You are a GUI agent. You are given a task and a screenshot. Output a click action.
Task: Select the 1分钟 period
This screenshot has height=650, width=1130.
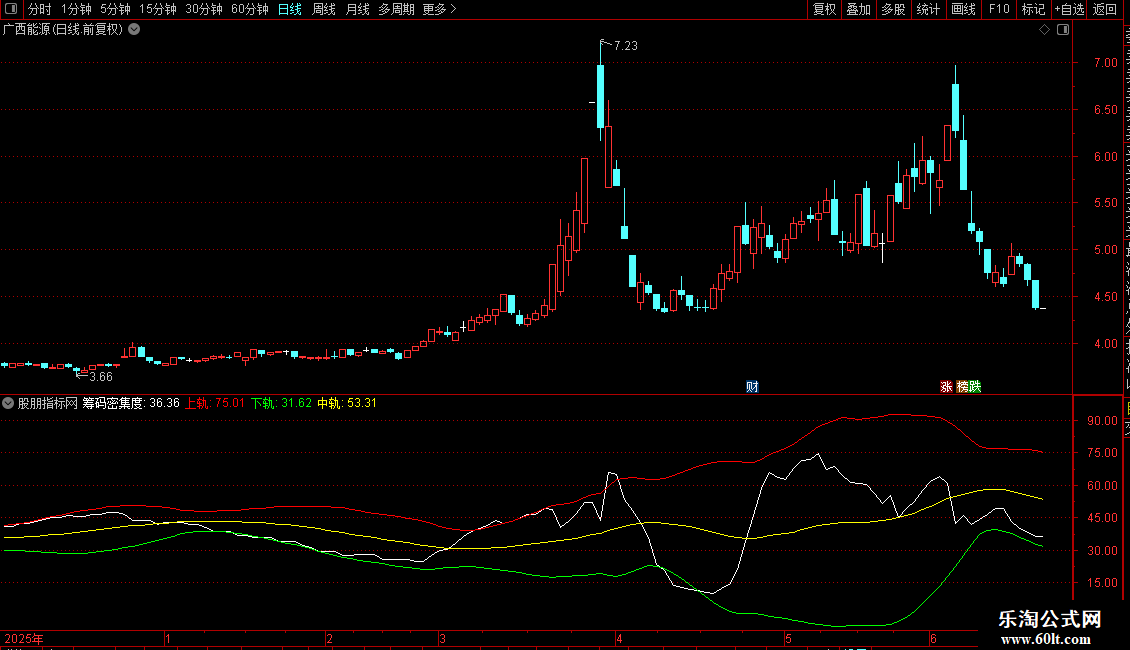76,9
